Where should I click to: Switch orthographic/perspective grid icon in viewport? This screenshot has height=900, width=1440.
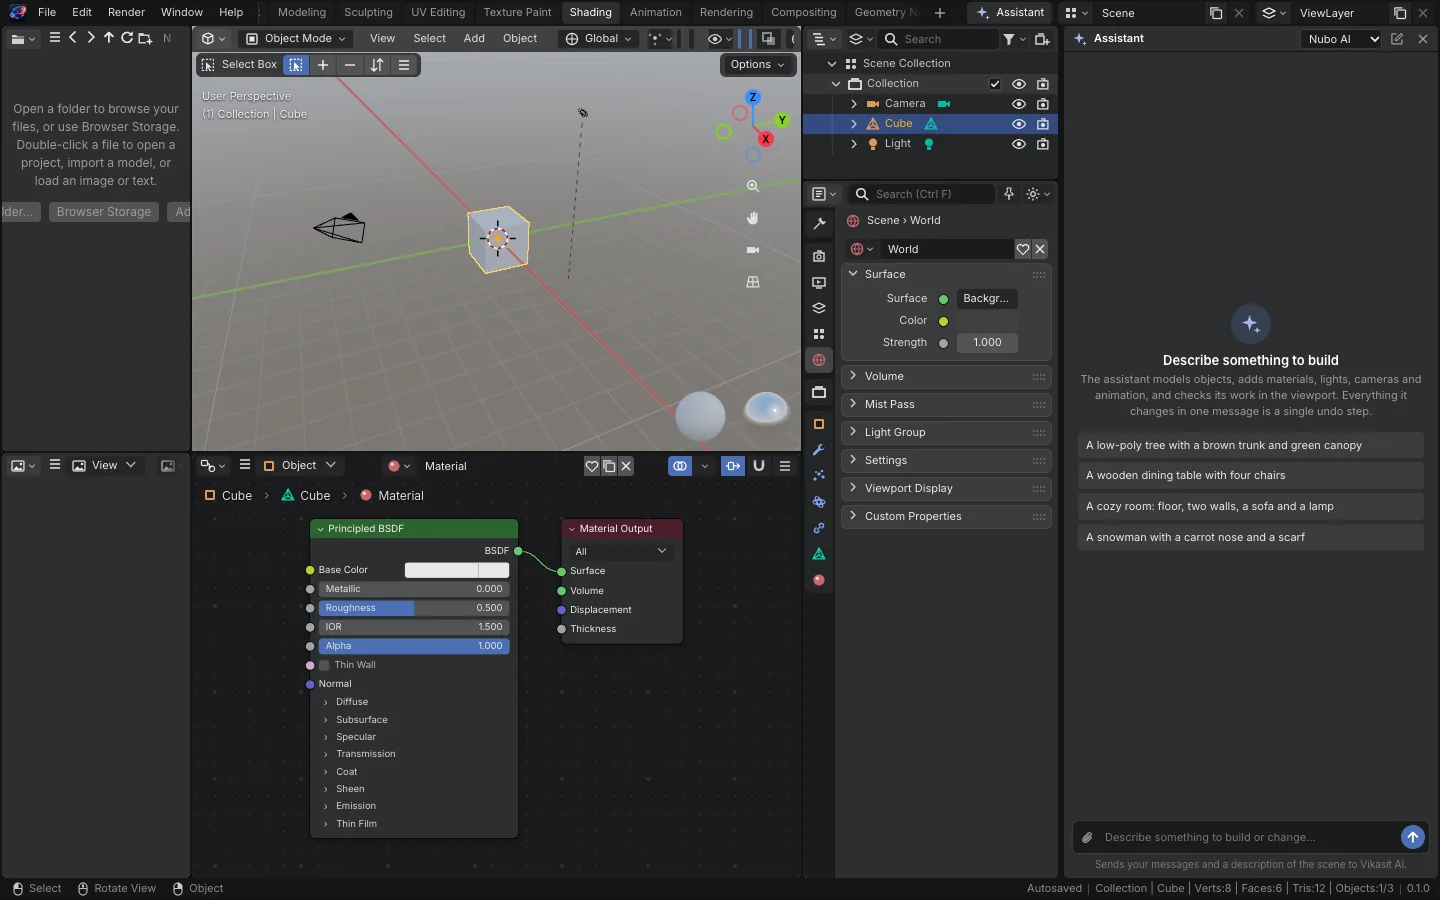point(753,282)
